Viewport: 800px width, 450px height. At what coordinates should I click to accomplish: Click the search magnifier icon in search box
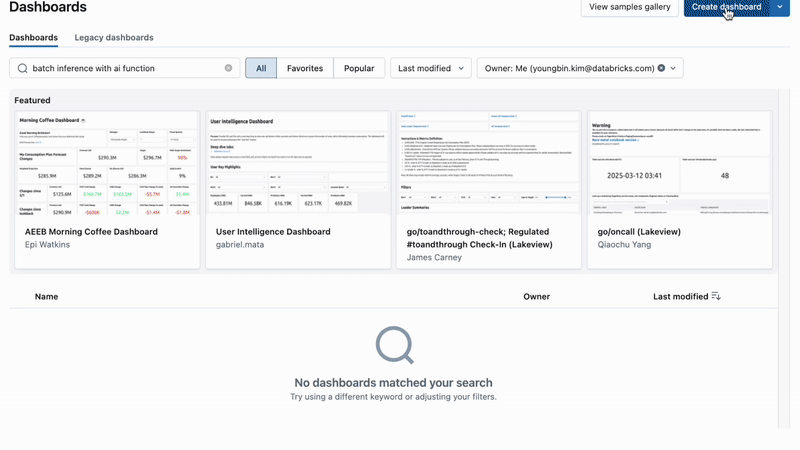pyautogui.click(x=22, y=68)
